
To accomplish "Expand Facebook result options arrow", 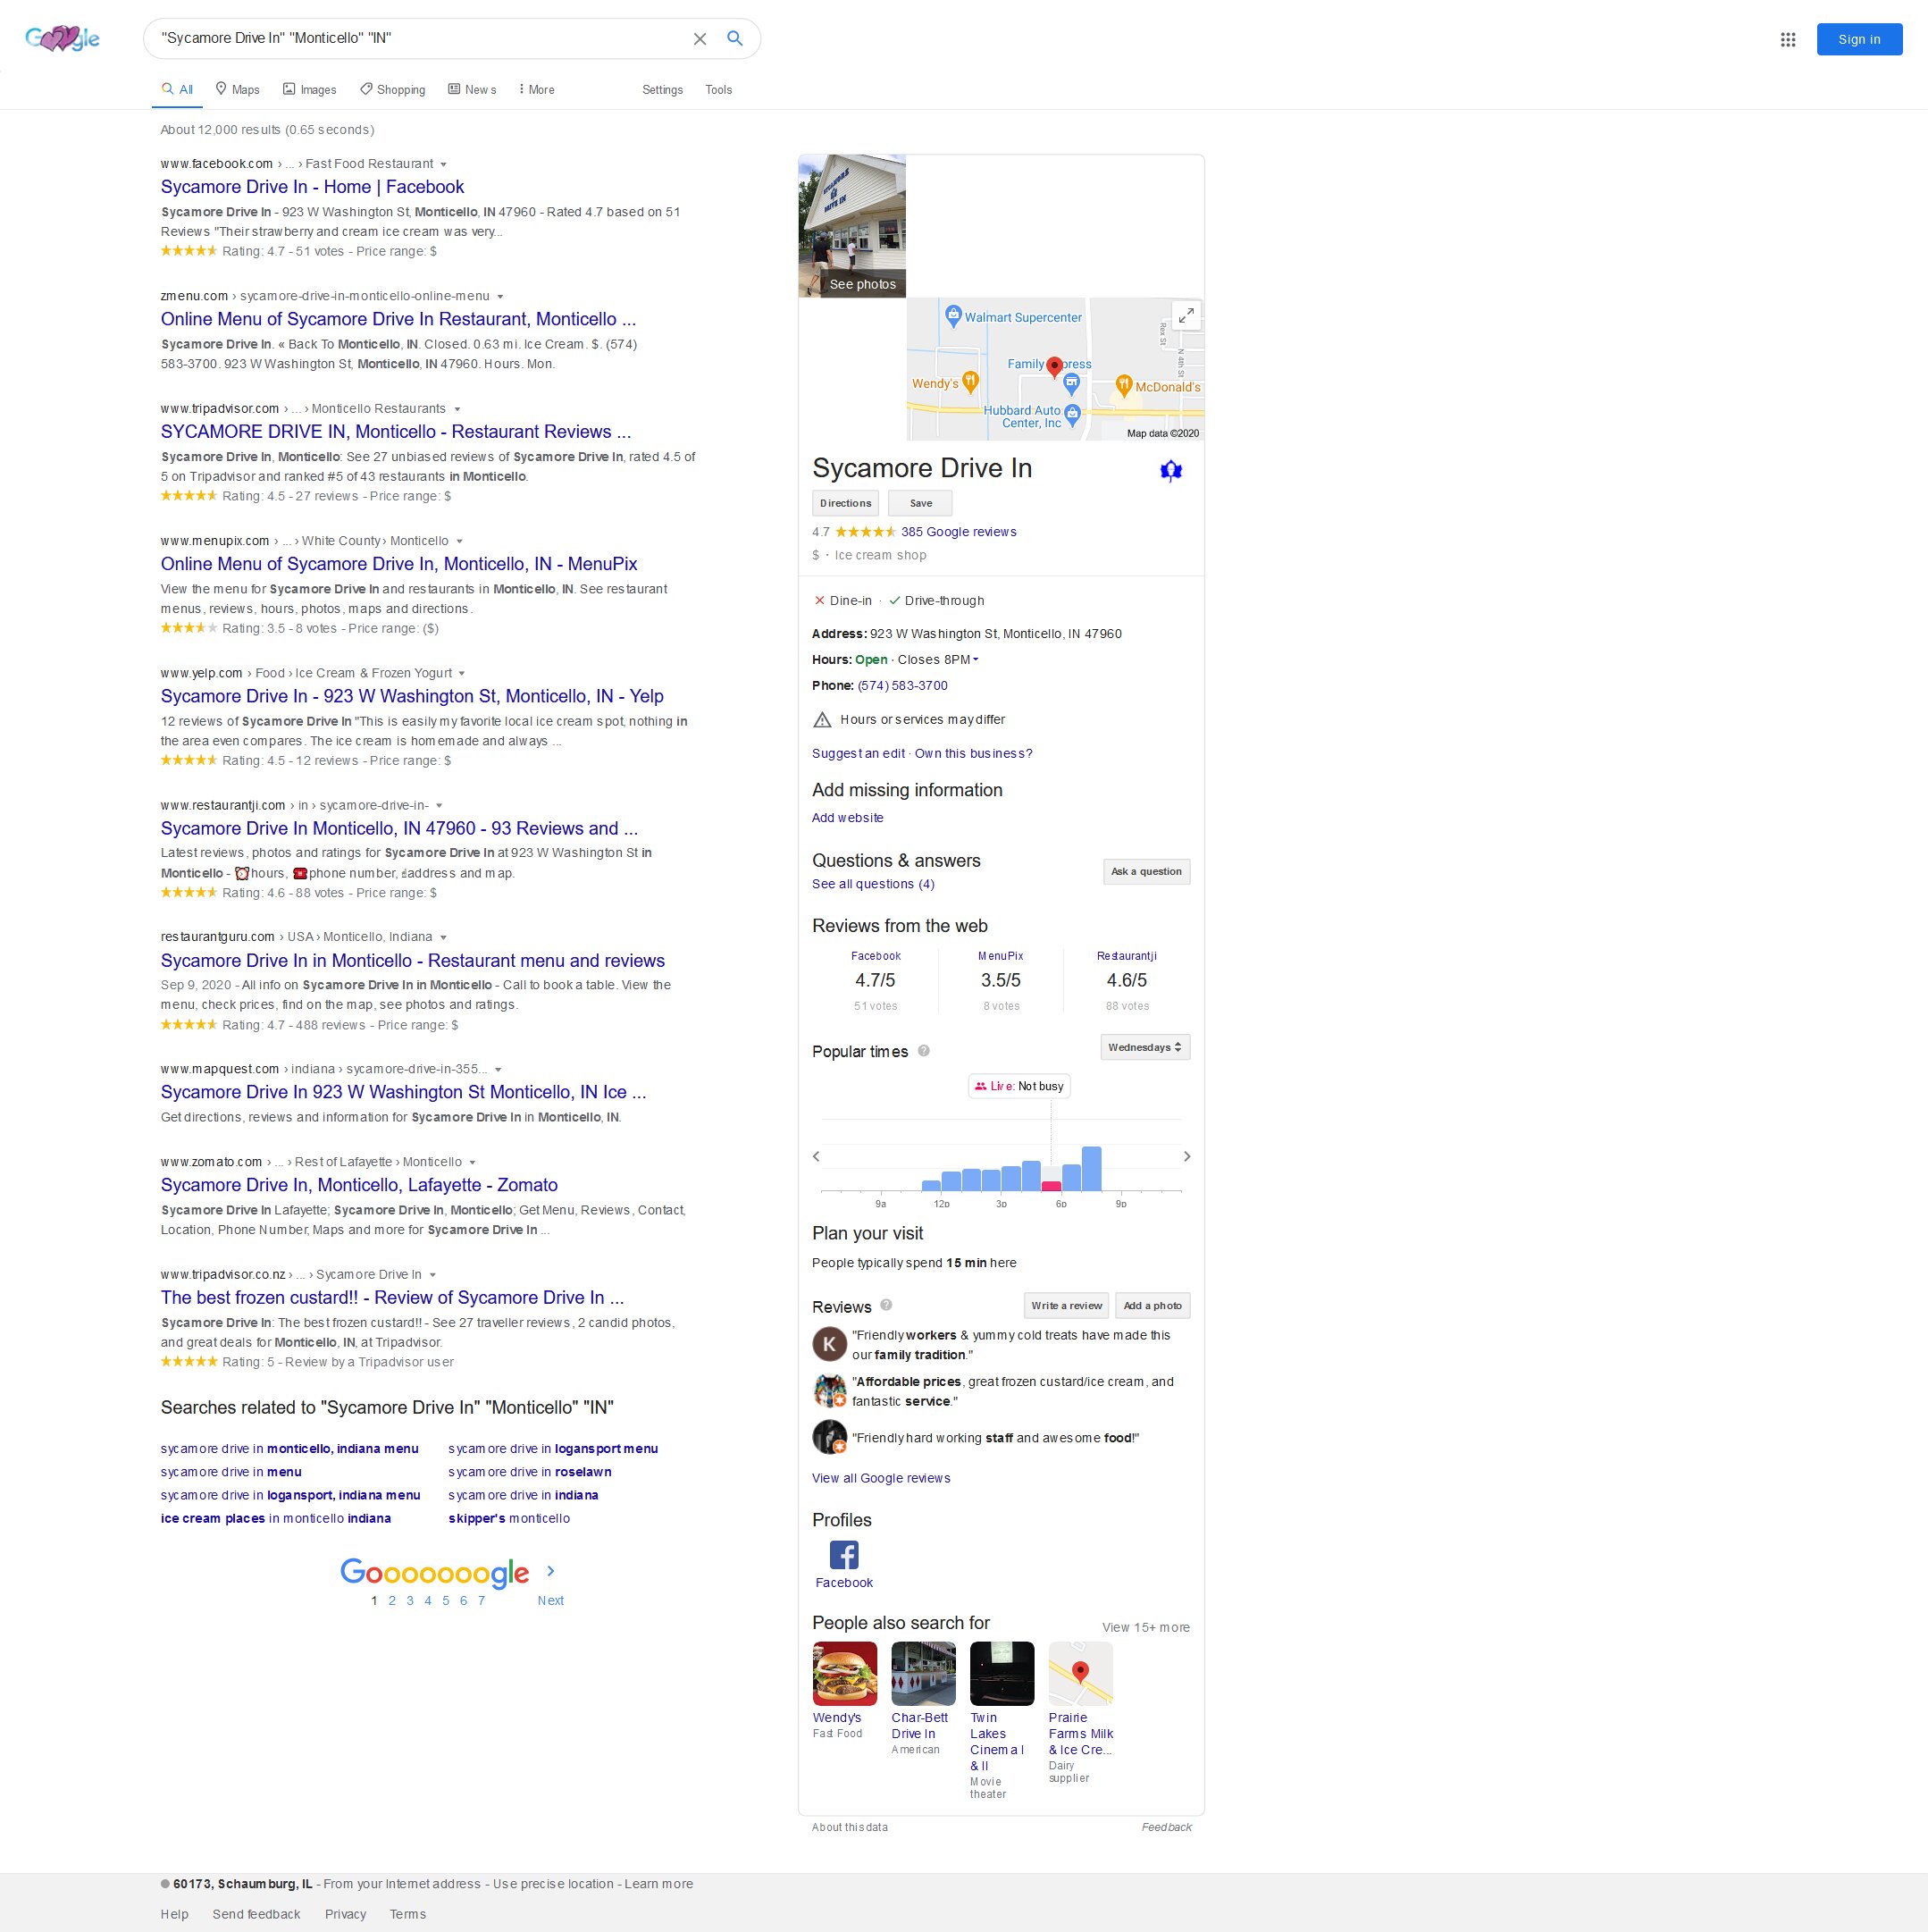I will (443, 164).
